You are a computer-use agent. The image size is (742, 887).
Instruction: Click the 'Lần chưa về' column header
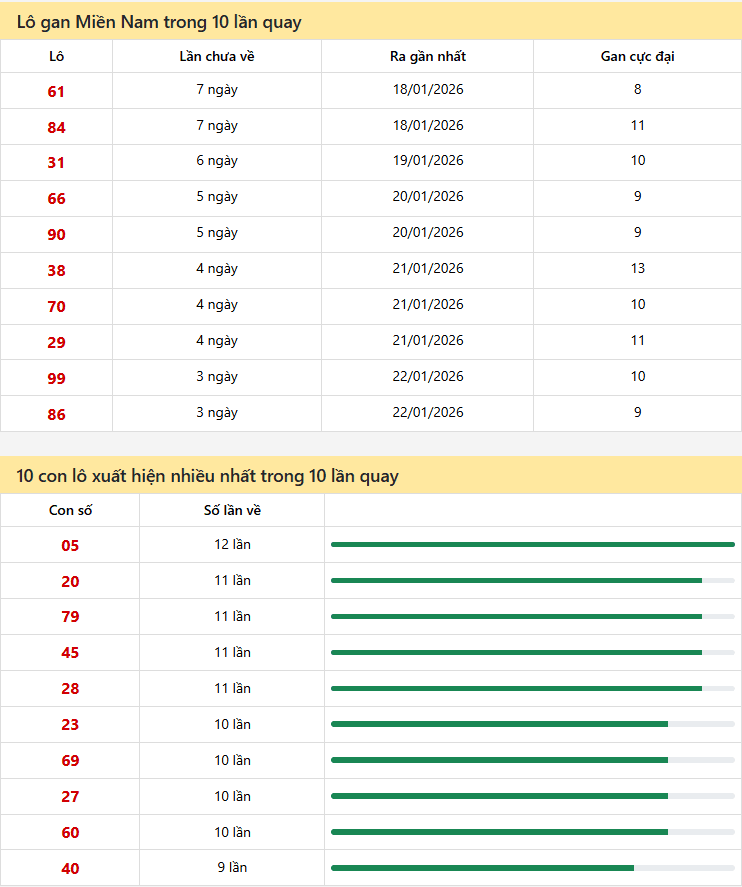[x=217, y=56]
